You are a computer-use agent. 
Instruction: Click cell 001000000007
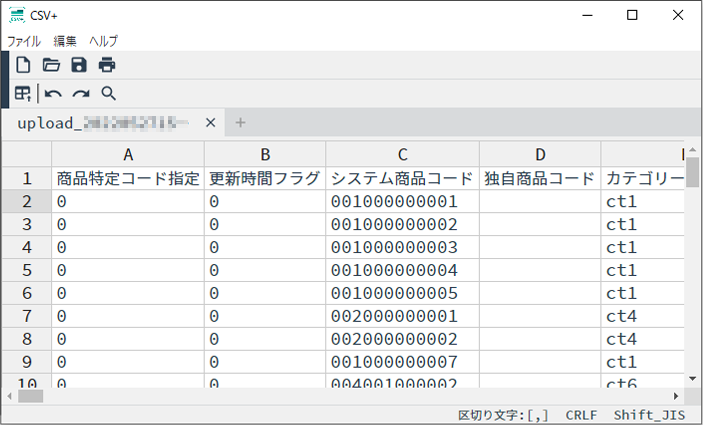click(403, 361)
